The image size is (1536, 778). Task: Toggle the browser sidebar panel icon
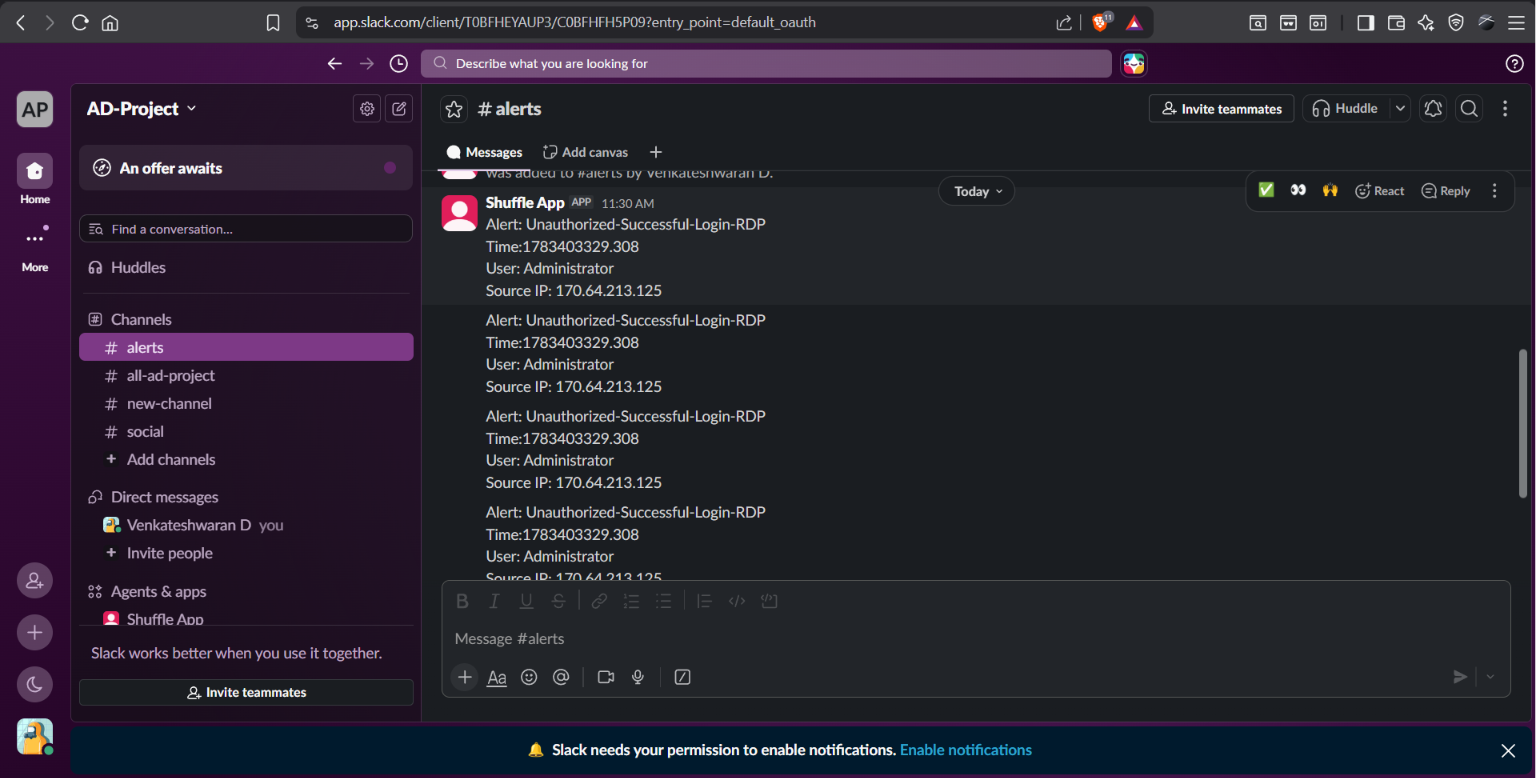pyautogui.click(x=1365, y=22)
